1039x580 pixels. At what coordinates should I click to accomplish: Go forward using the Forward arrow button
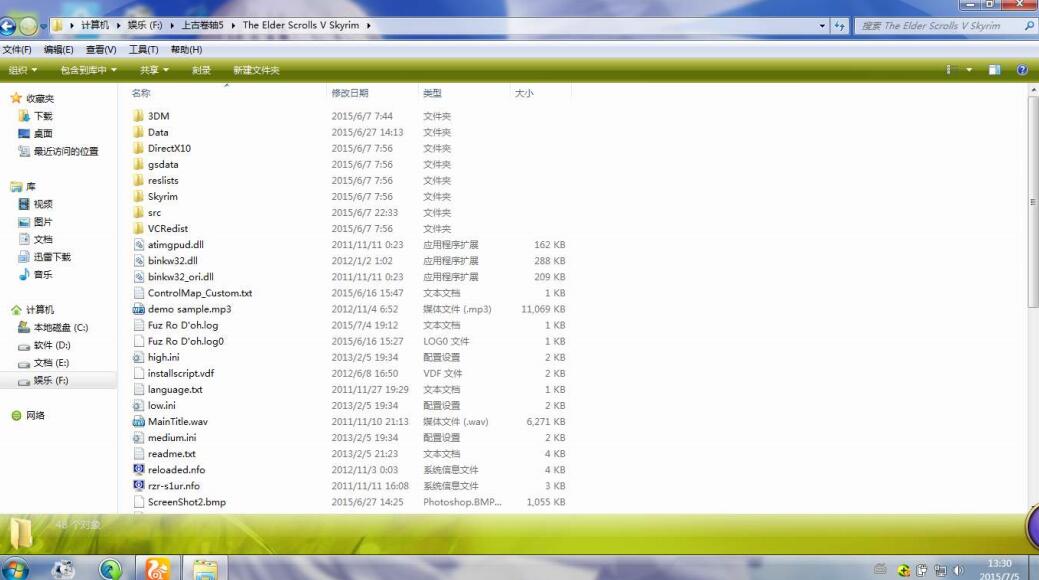pyautogui.click(x=28, y=26)
